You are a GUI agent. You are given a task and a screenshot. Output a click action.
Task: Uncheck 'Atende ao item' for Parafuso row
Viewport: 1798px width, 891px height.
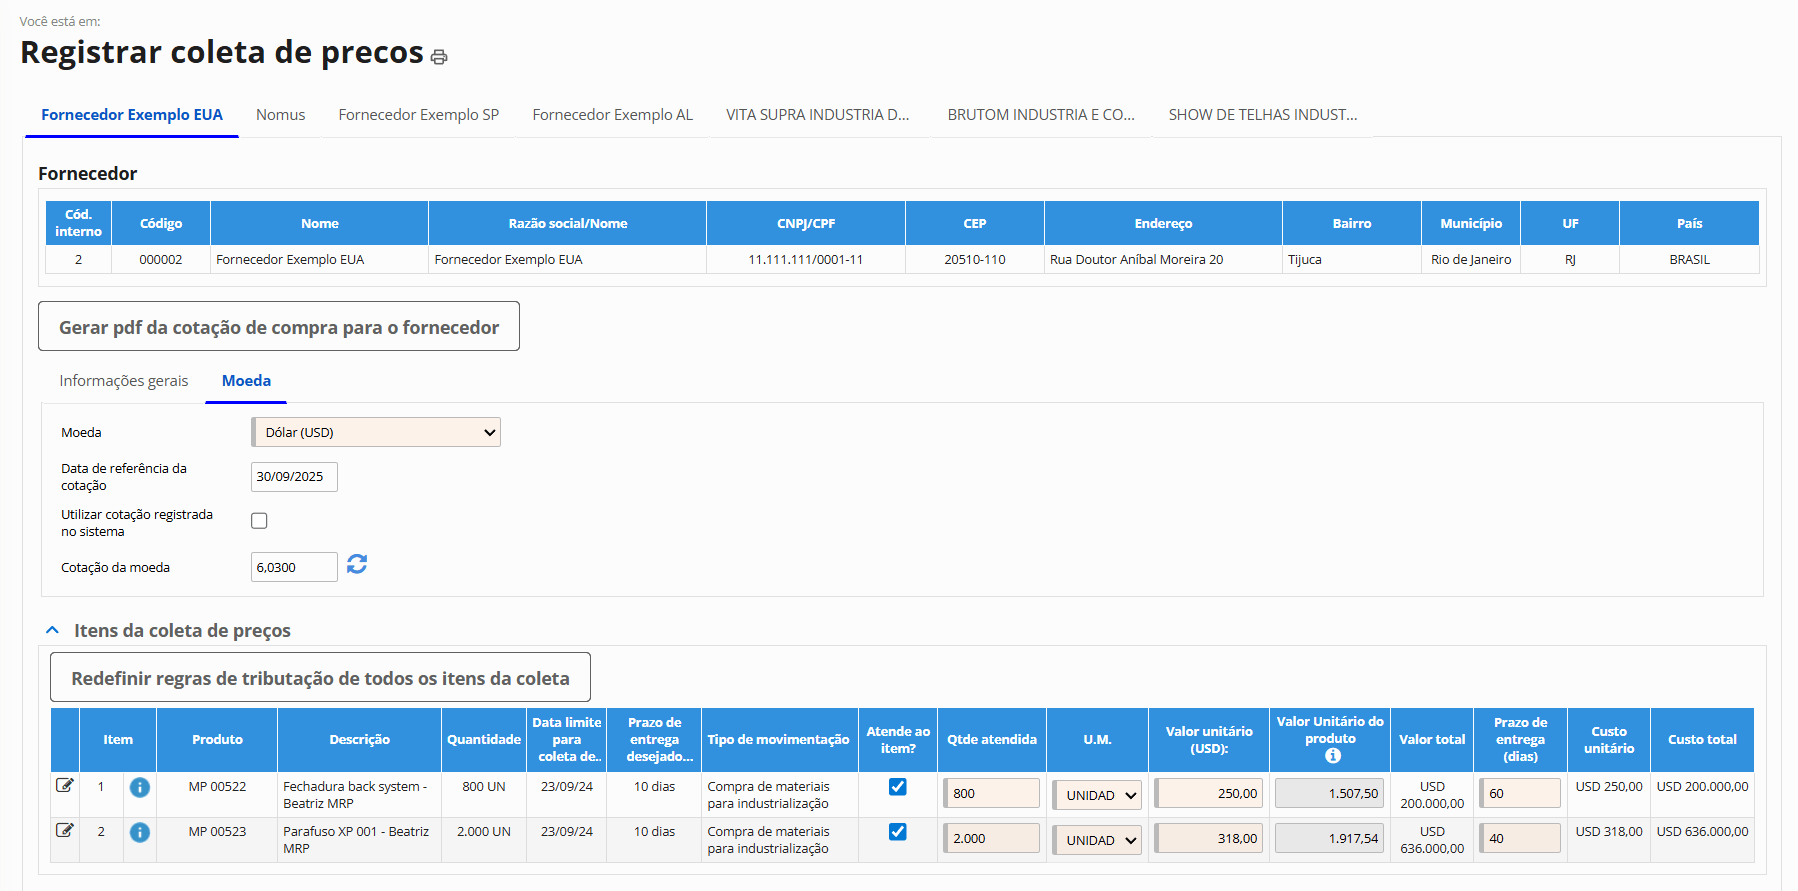898,832
